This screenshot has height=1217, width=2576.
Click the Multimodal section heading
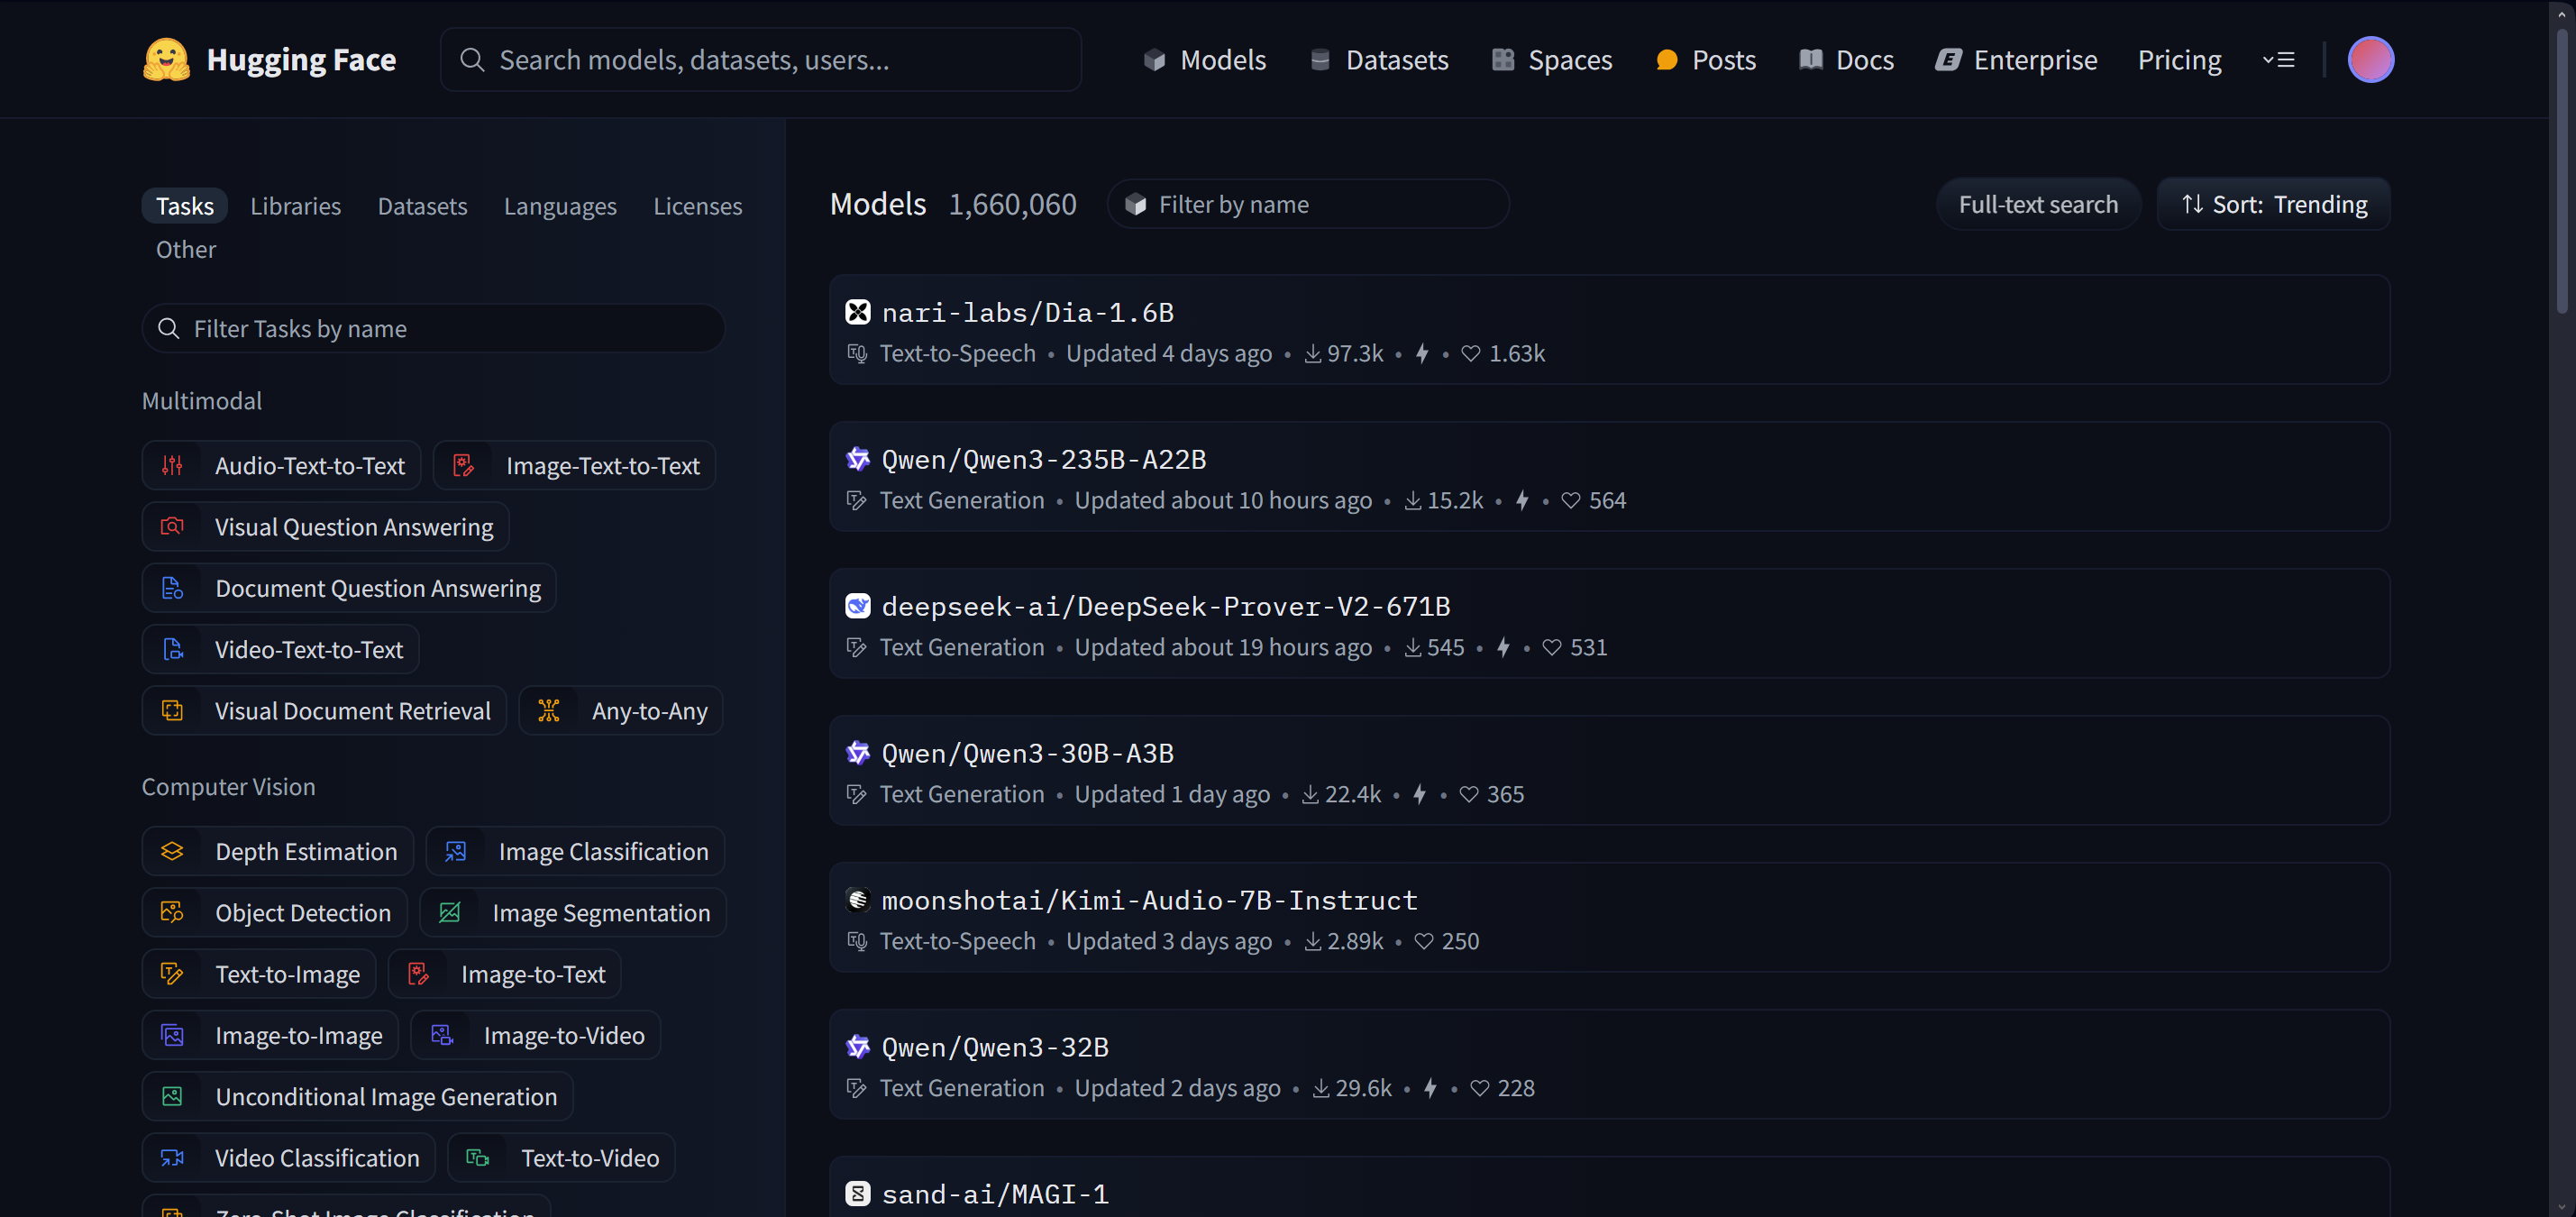point(202,400)
